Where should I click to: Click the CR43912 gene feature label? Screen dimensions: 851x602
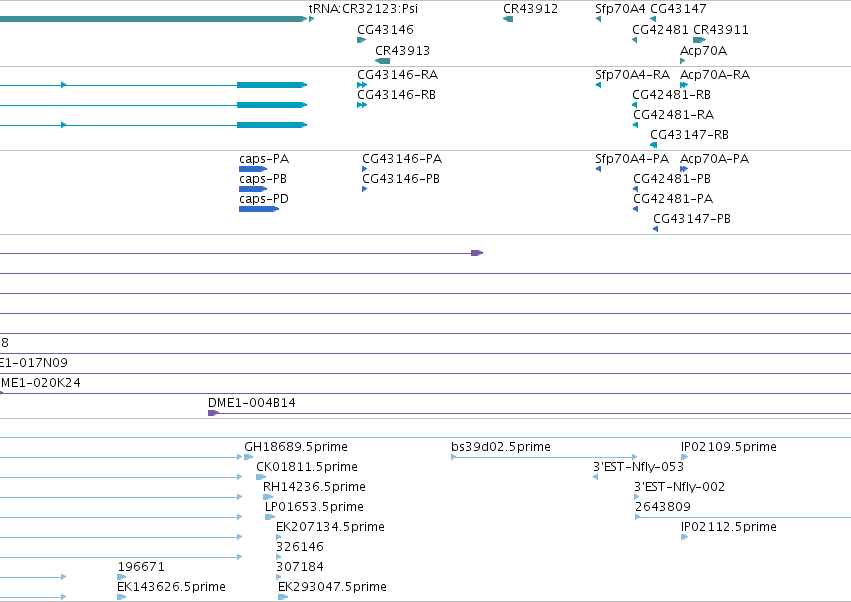tap(530, 9)
